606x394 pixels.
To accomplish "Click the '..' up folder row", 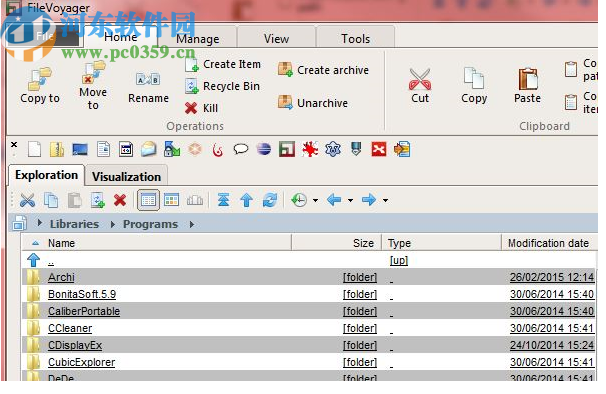I will tap(308, 260).
